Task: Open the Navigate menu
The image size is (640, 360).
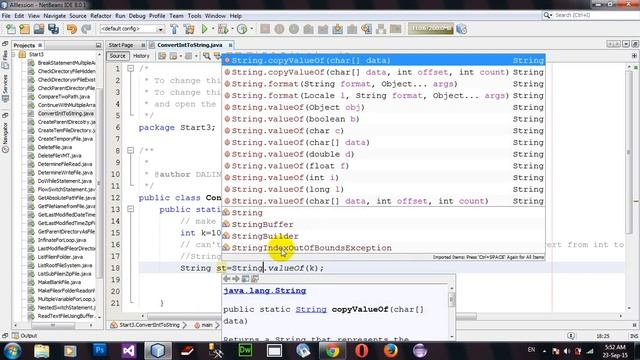Action: pyautogui.click(x=54, y=16)
